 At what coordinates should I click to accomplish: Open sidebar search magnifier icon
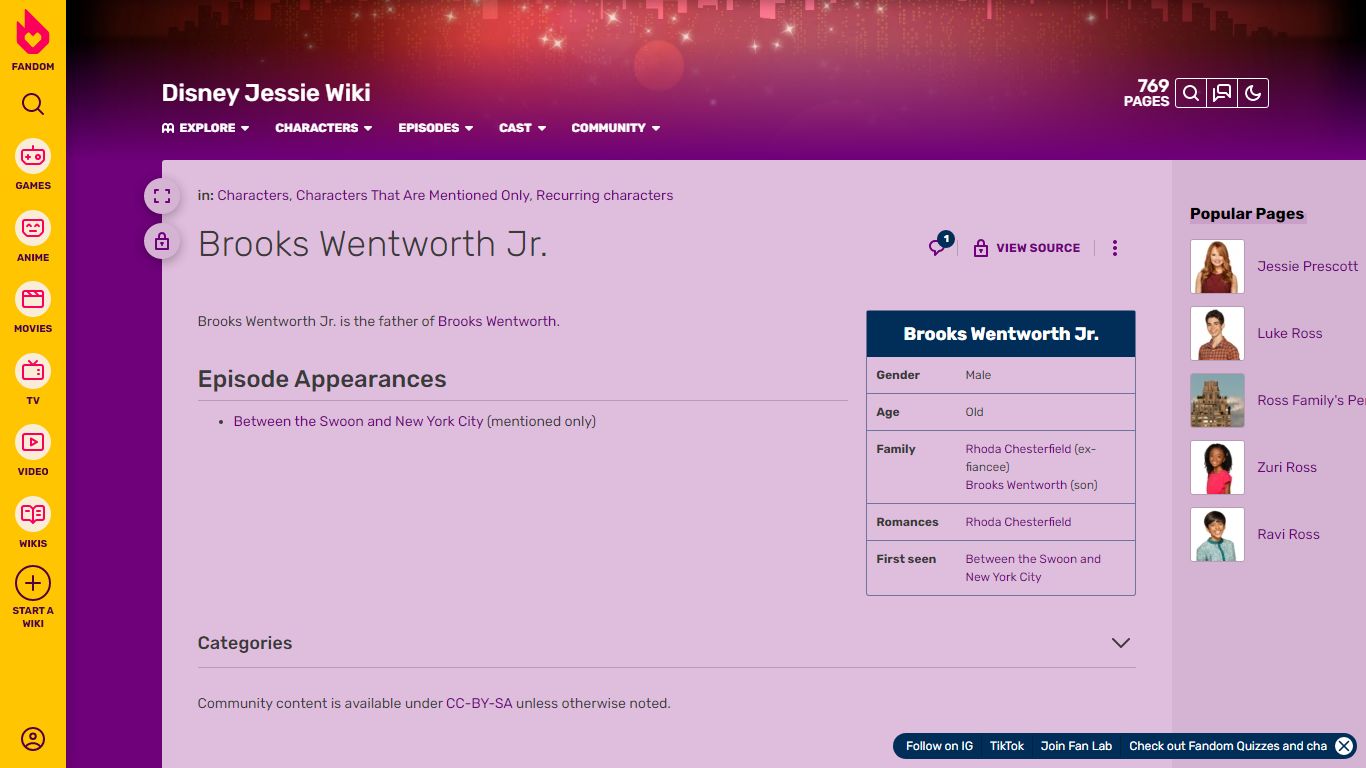coord(33,105)
